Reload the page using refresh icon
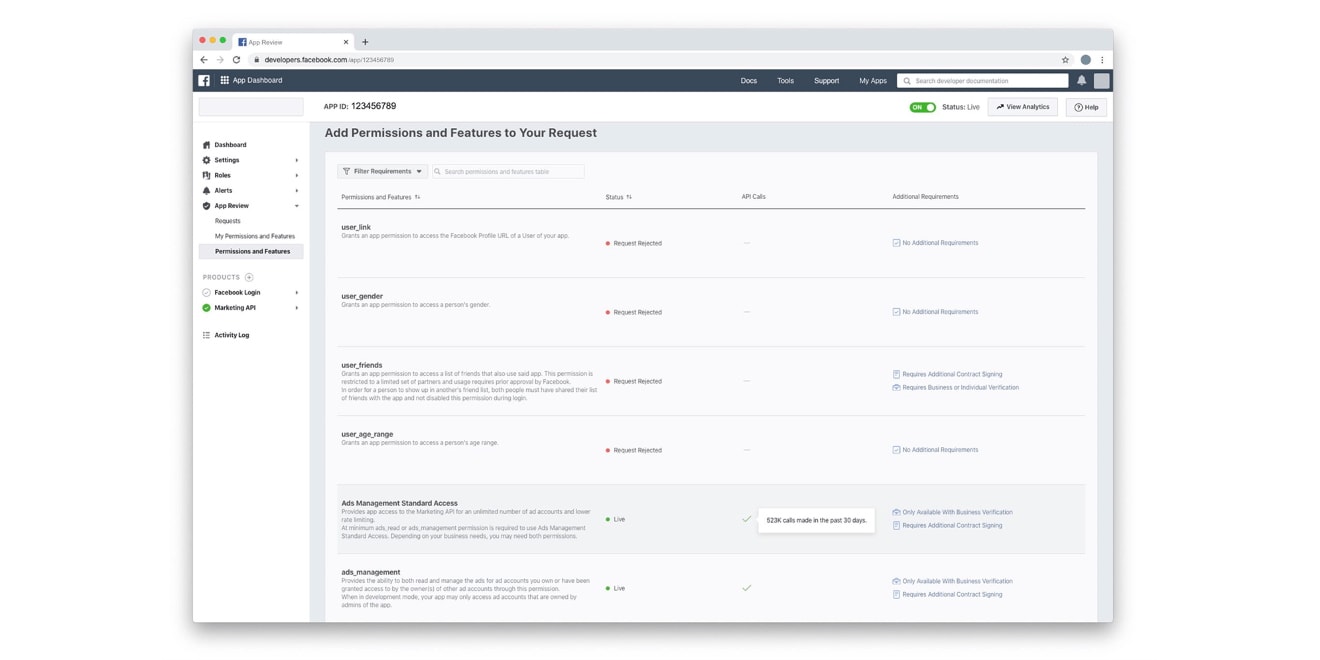Screen dimensions: 1320x660 (x=237, y=60)
